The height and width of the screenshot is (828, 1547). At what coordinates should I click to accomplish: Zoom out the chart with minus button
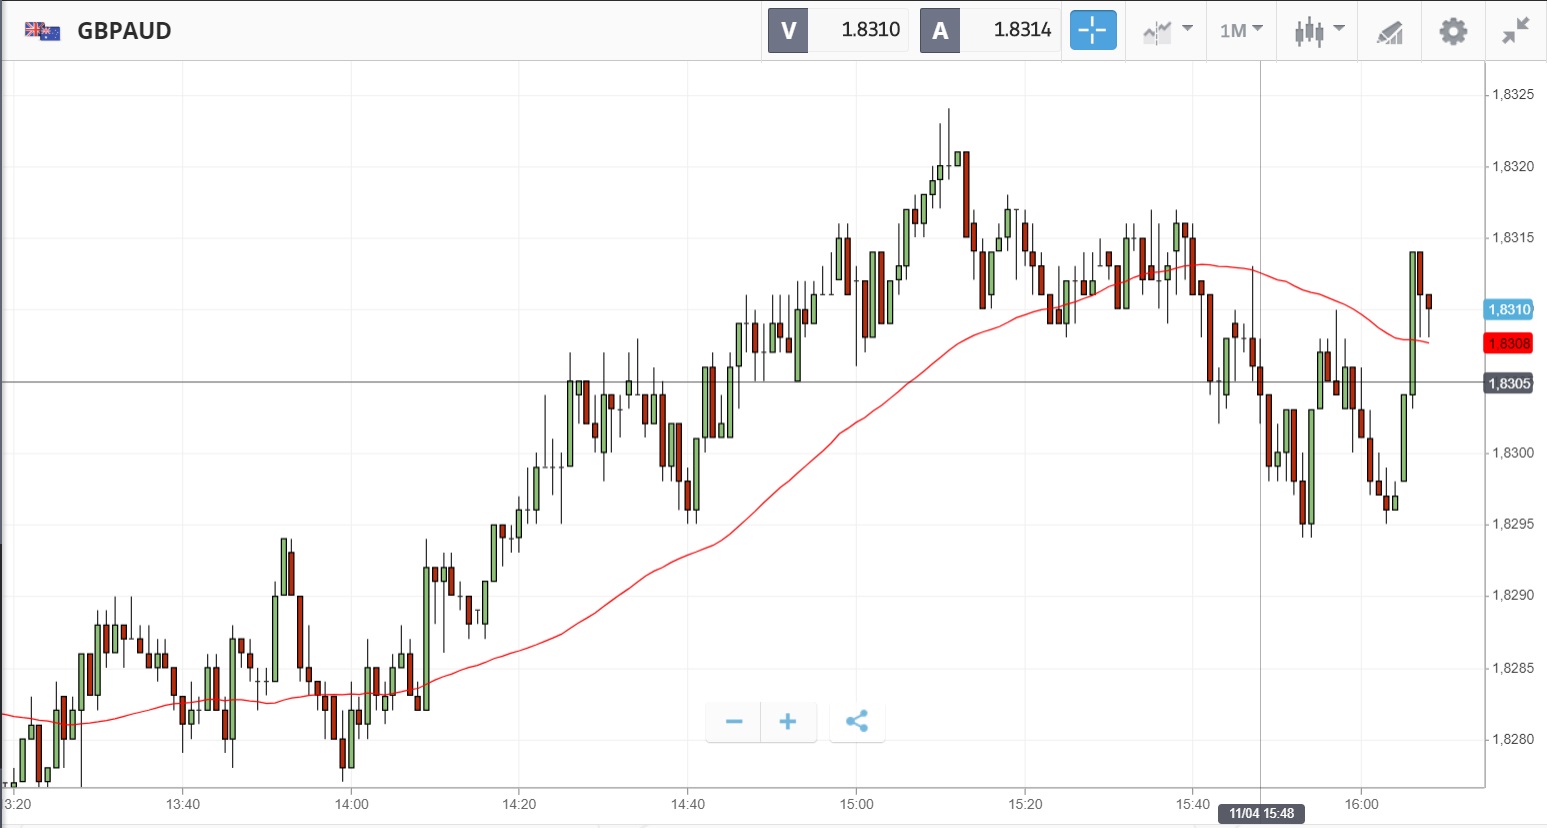(x=734, y=721)
